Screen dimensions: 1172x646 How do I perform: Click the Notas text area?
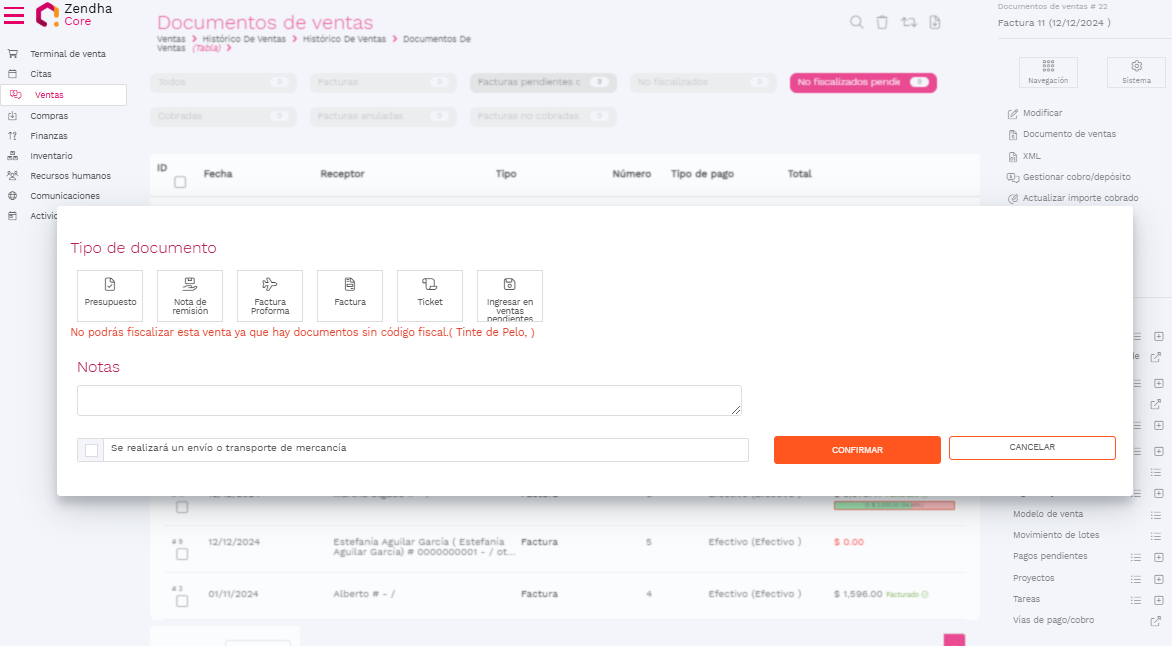click(409, 400)
